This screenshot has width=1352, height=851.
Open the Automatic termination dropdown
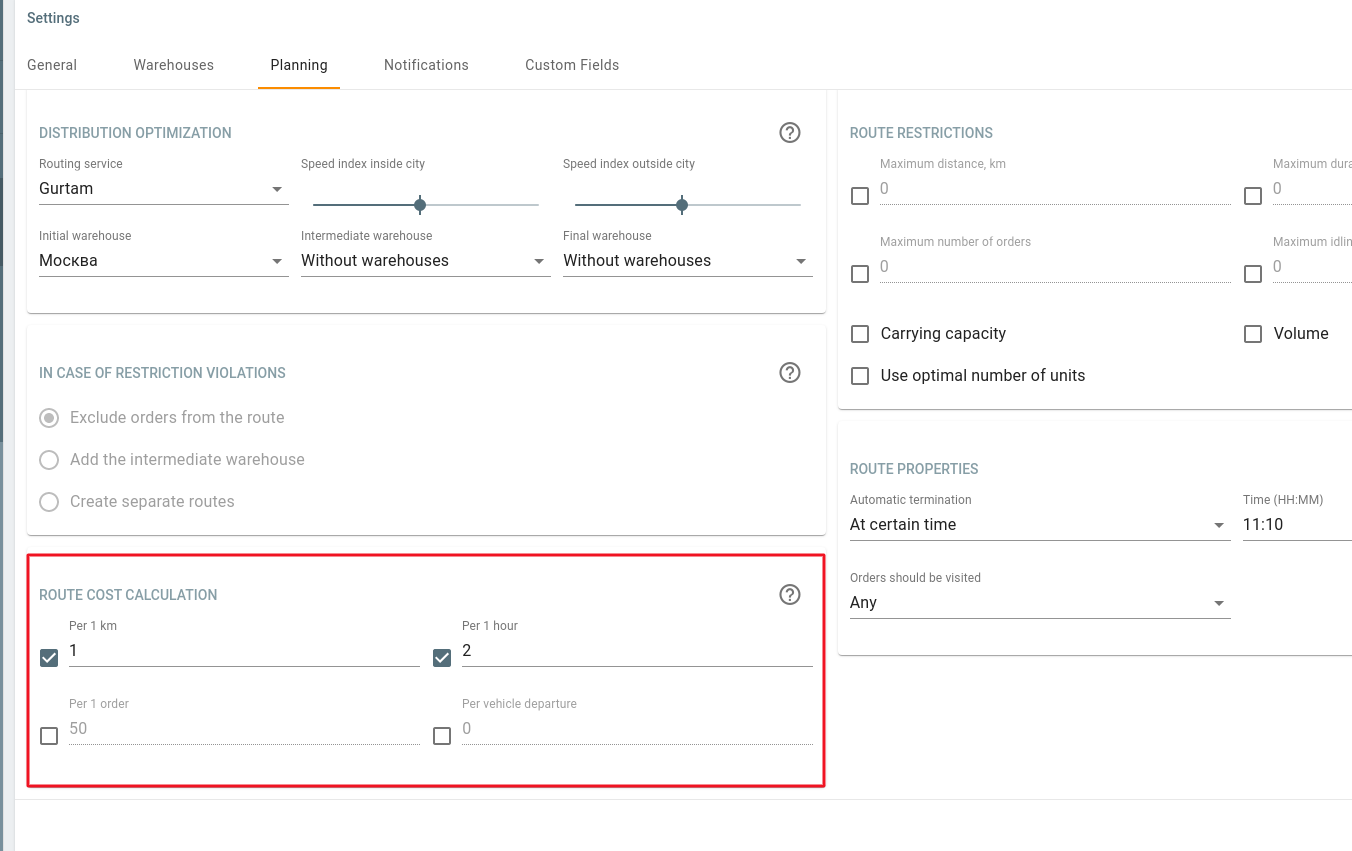point(1038,525)
